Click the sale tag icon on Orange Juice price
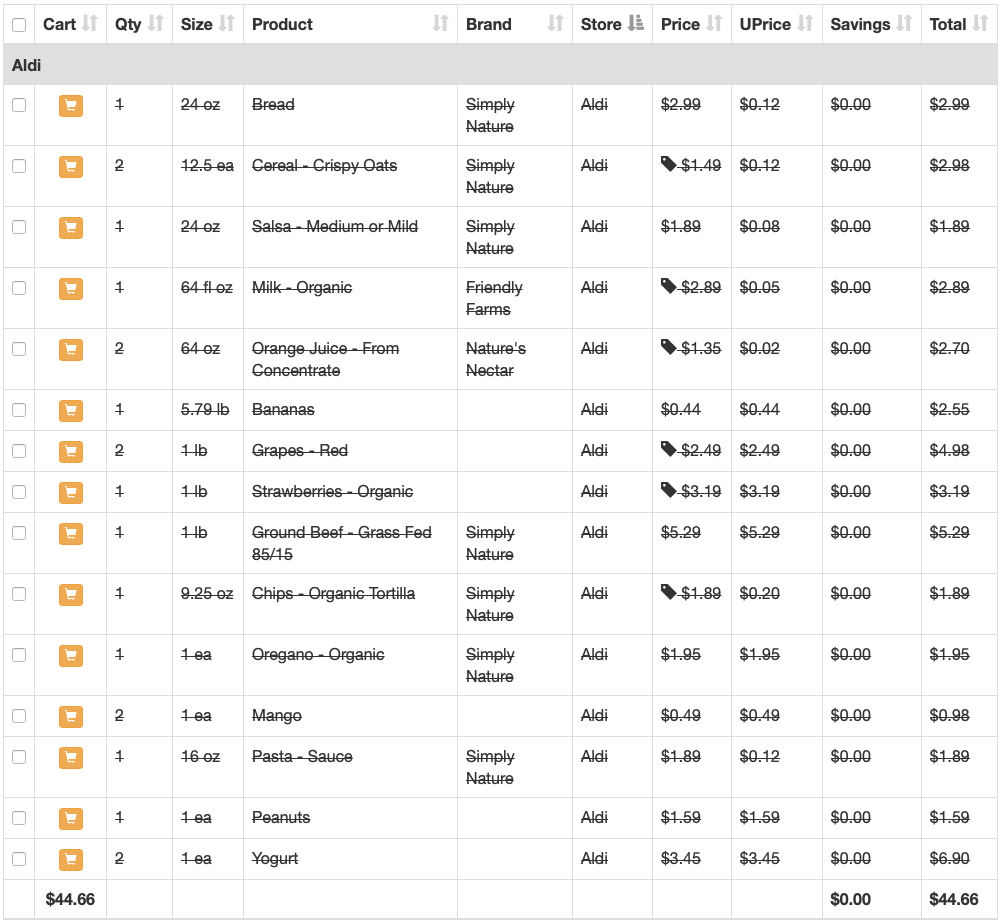This screenshot has height=920, width=1002. point(668,347)
